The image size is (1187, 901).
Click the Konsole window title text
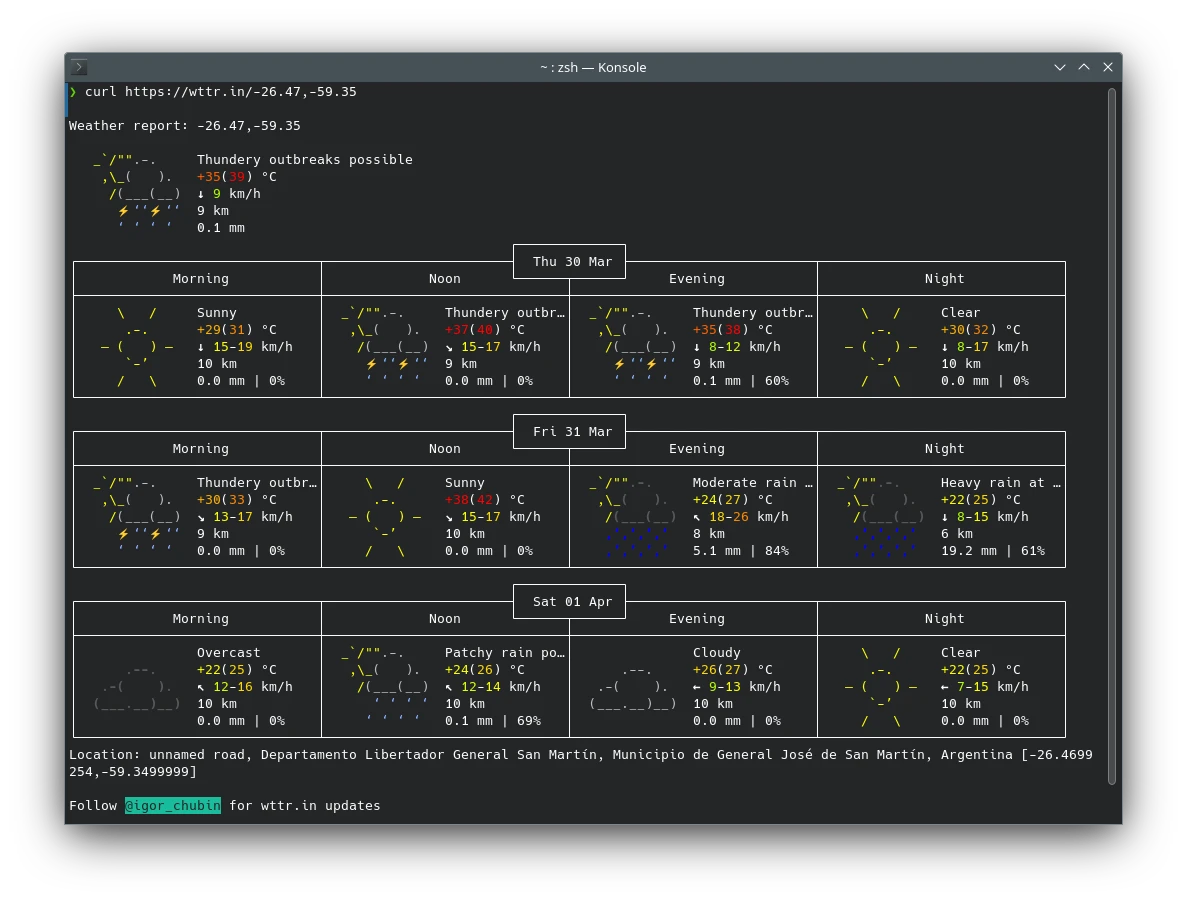click(593, 67)
